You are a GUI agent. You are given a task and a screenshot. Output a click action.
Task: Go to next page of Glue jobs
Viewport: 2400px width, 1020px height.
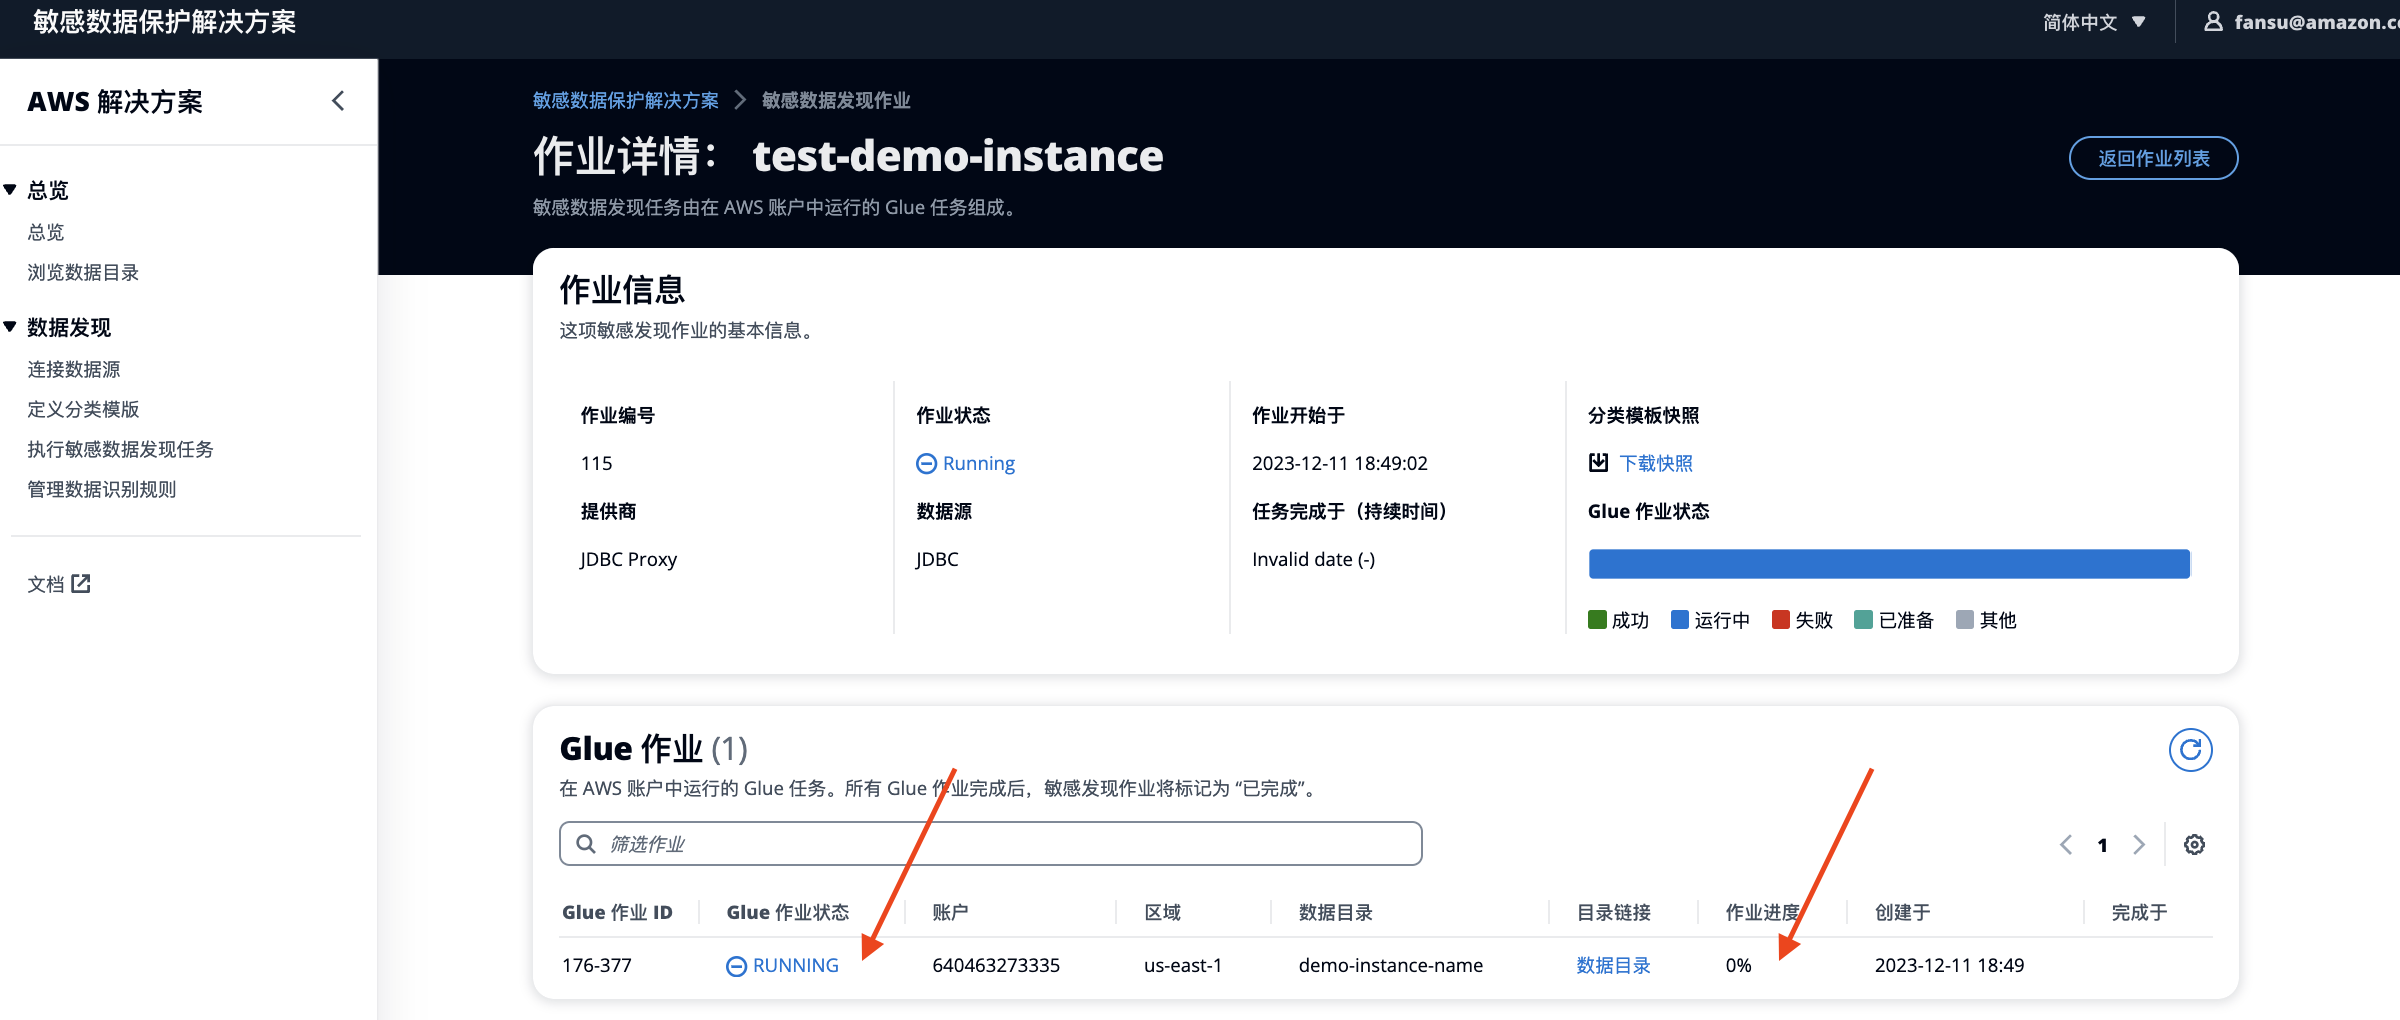(x=2139, y=845)
